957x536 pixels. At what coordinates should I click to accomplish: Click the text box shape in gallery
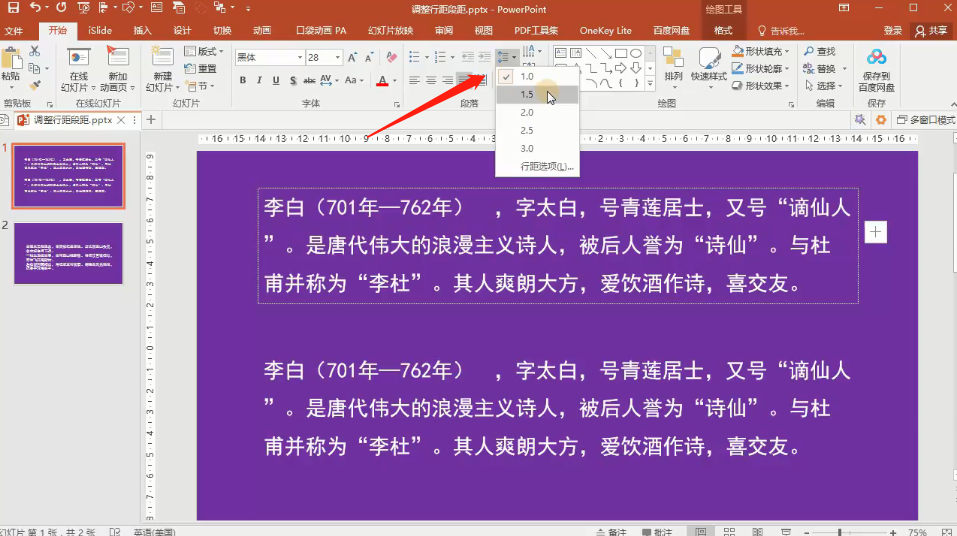click(560, 53)
